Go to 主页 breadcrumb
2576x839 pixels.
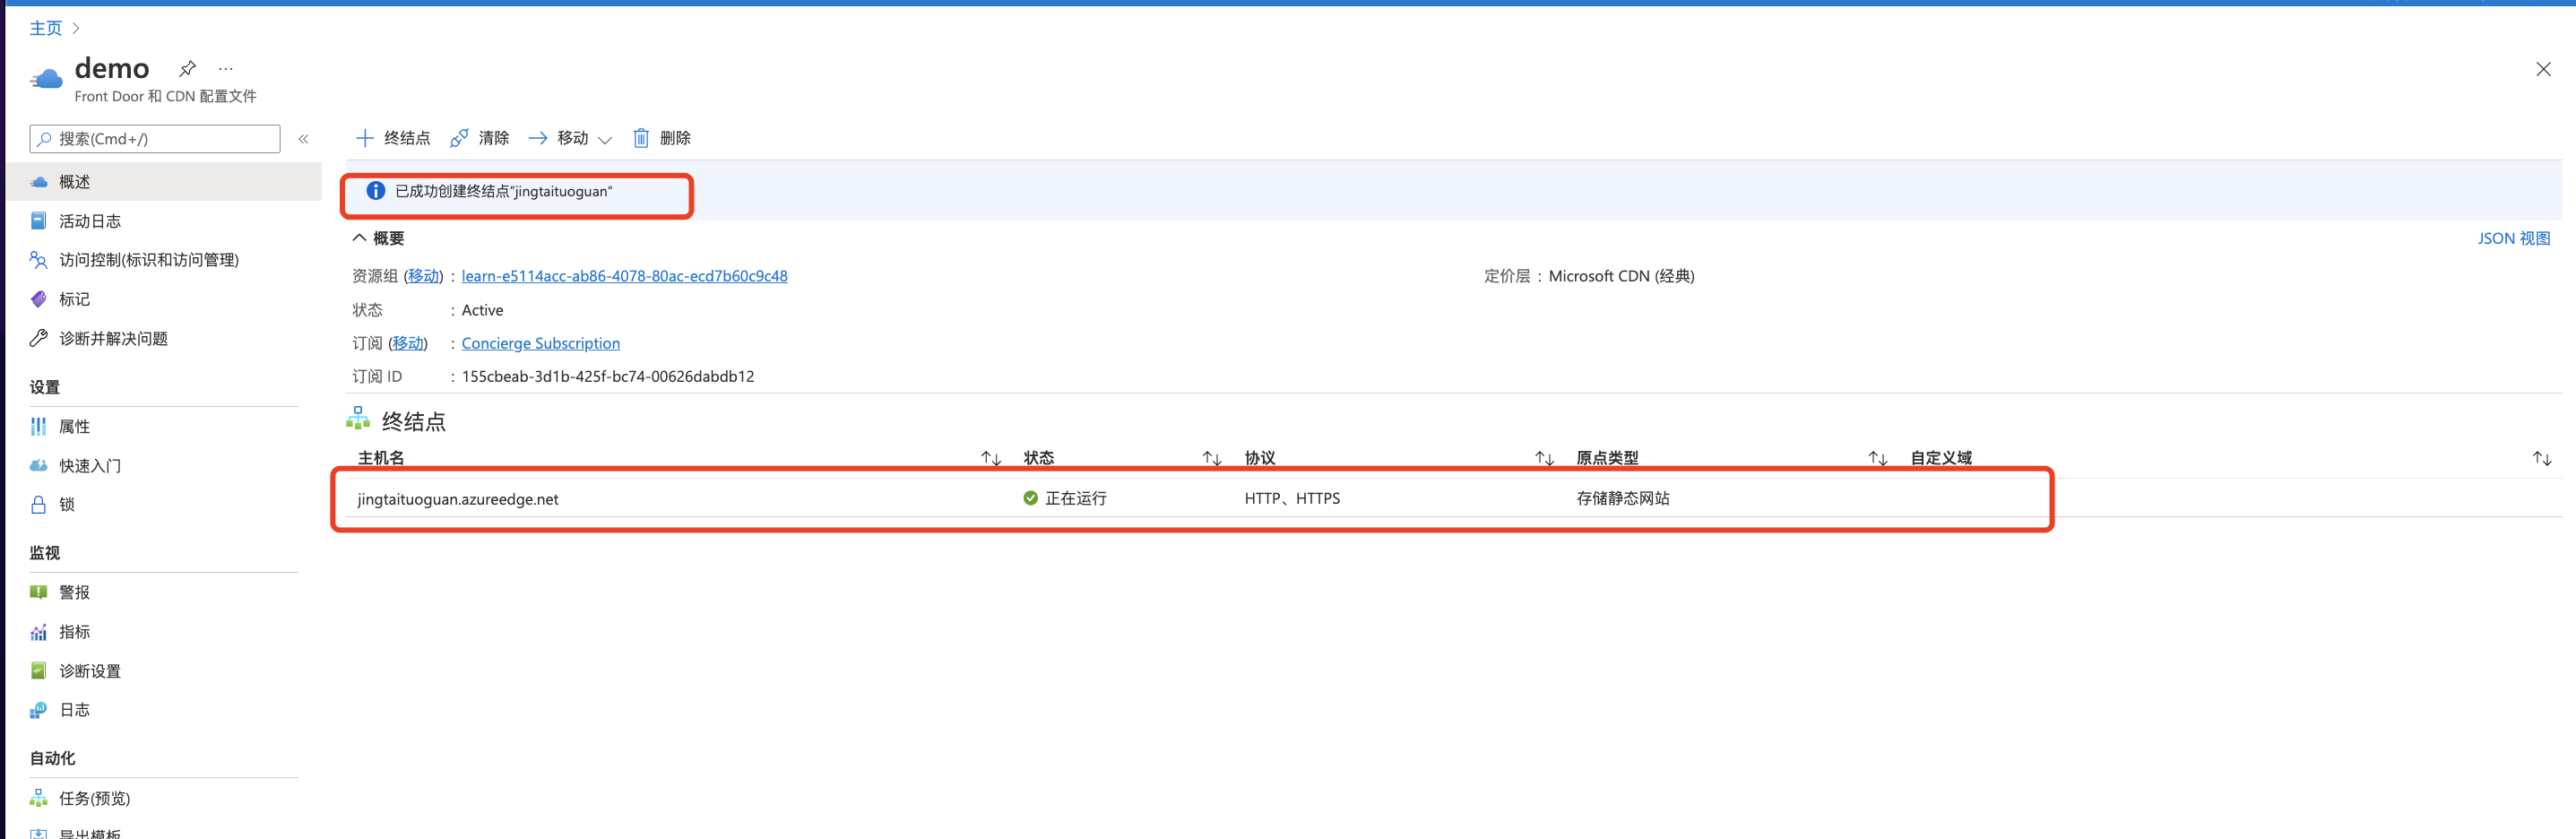(45, 28)
